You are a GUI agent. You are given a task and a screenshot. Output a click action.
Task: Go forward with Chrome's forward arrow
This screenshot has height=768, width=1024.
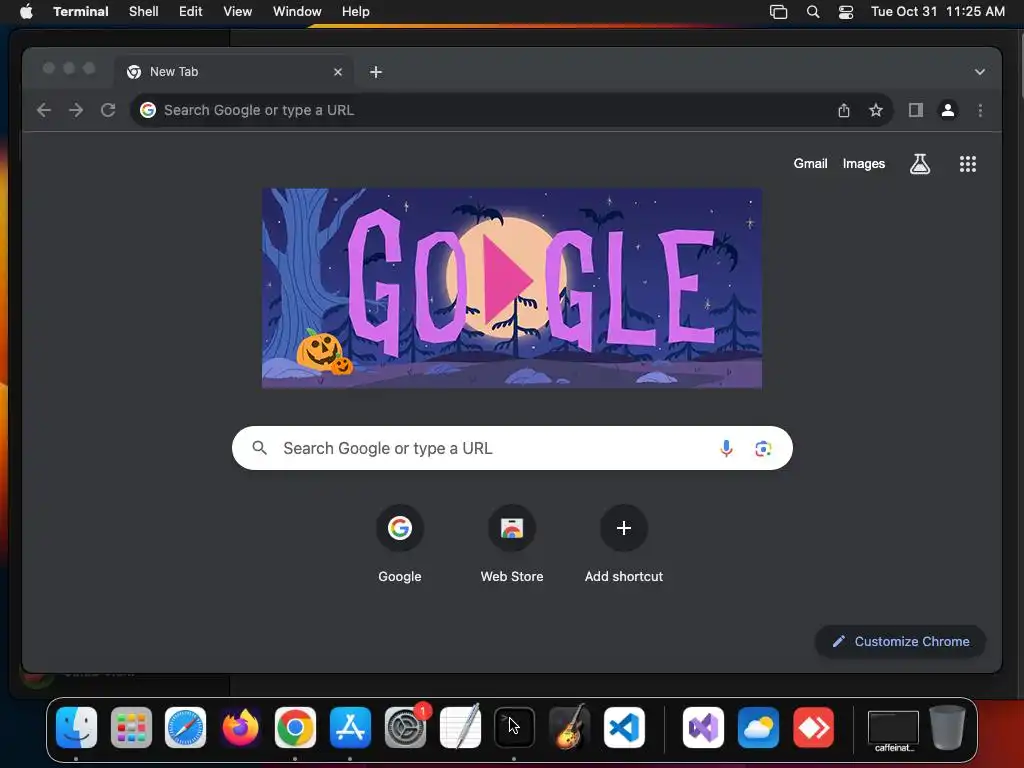(76, 110)
